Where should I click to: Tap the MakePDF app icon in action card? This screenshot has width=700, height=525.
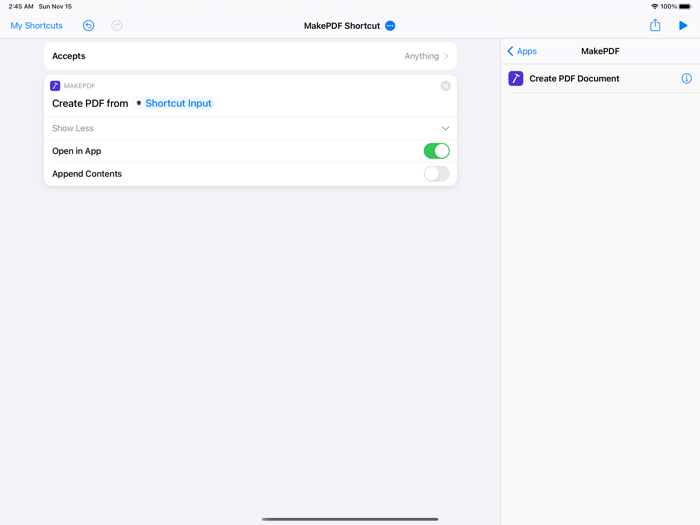55,86
